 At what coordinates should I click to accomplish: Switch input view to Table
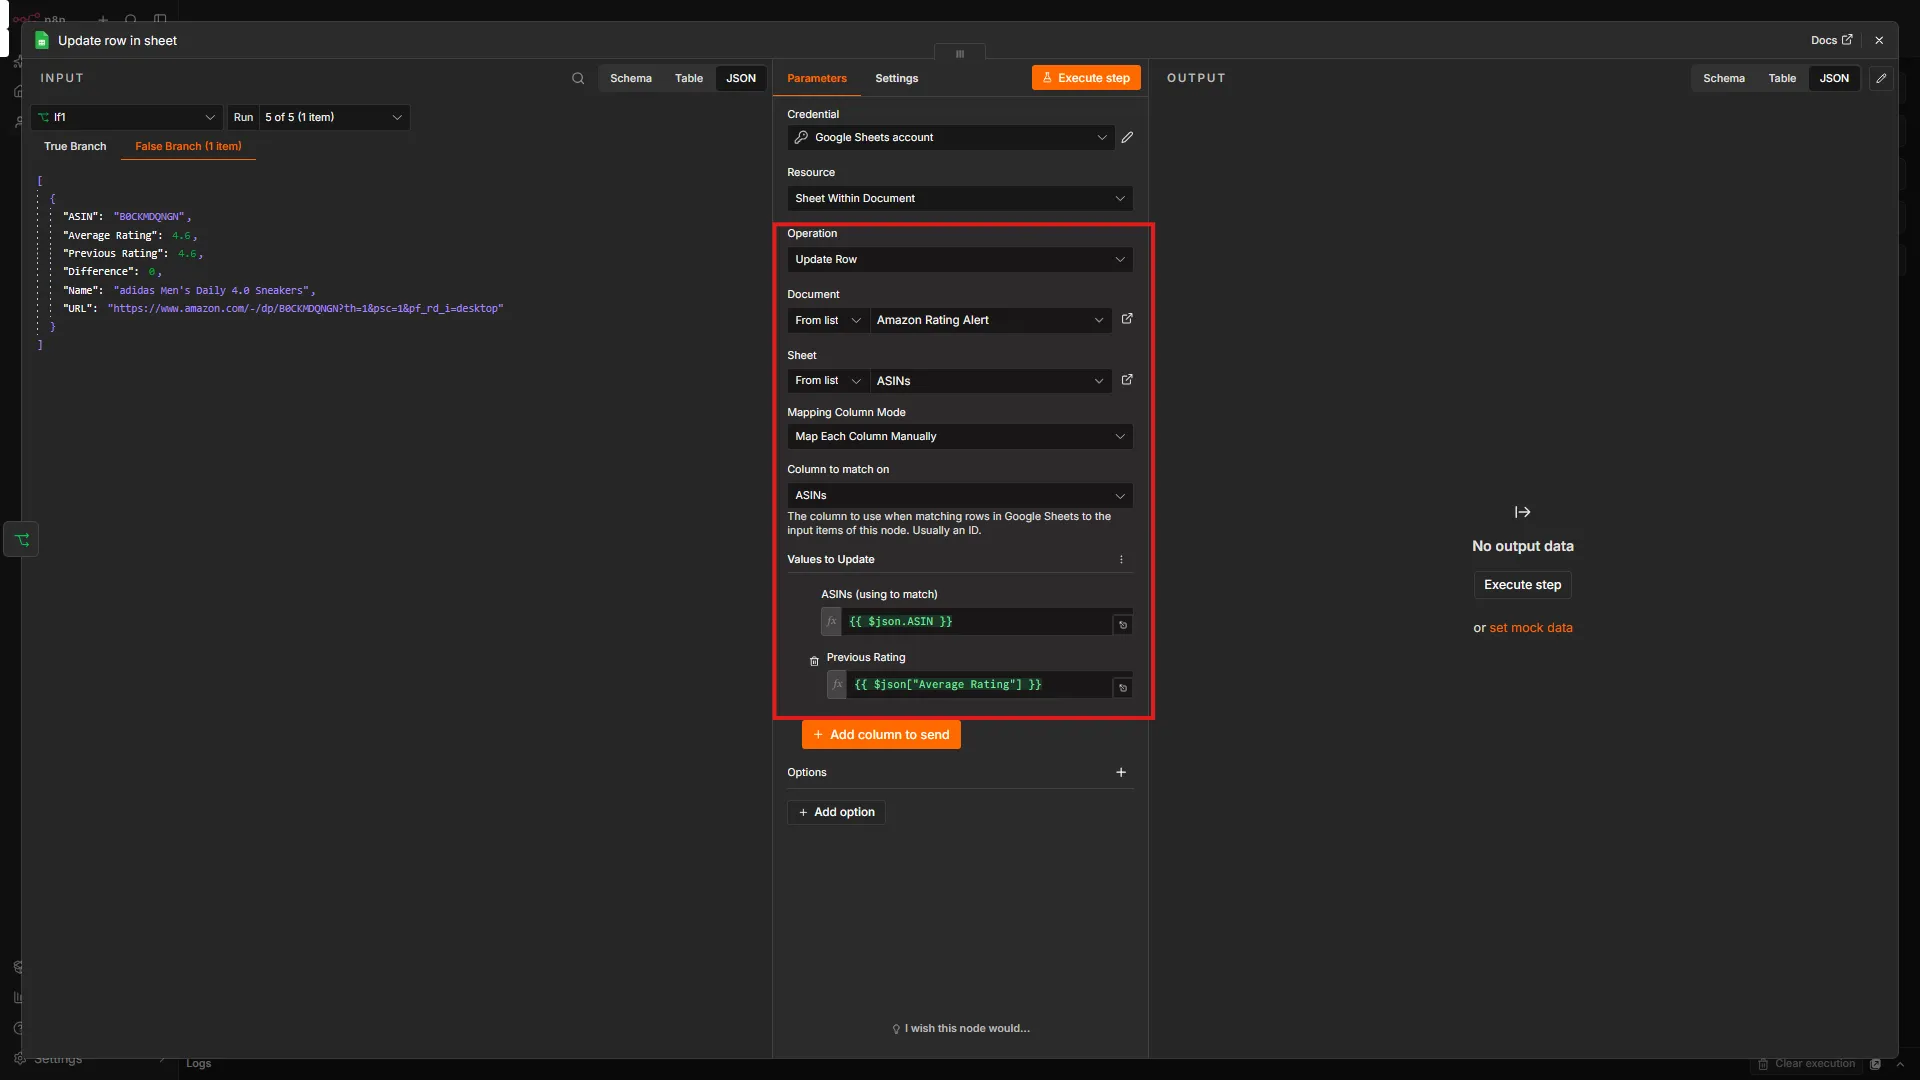click(689, 78)
